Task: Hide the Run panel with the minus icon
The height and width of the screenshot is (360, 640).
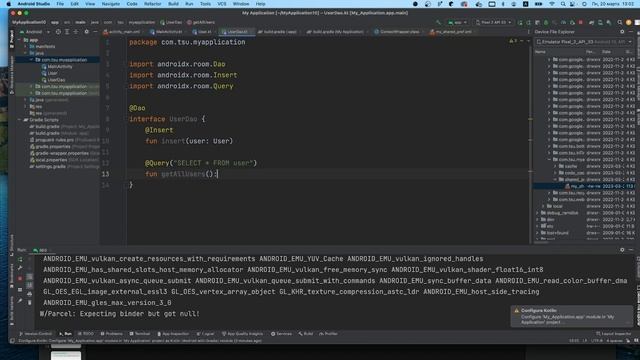Action: coord(631,250)
